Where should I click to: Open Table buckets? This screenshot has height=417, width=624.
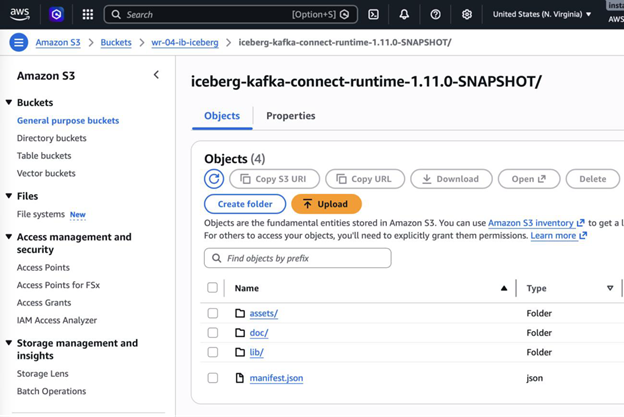44,156
